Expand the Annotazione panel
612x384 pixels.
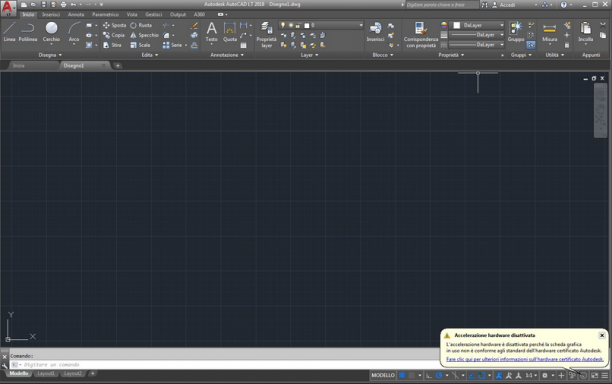click(227, 55)
